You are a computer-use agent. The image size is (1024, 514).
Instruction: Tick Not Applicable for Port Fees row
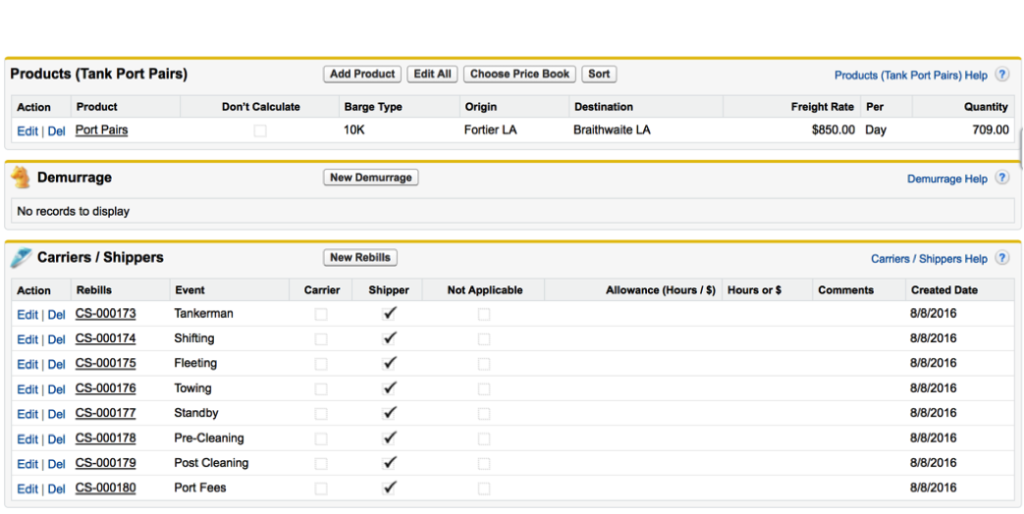(x=484, y=489)
